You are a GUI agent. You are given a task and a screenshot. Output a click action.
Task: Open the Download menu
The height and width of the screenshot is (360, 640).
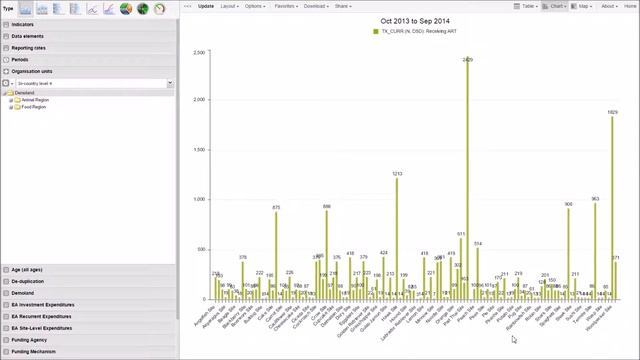coord(316,6)
